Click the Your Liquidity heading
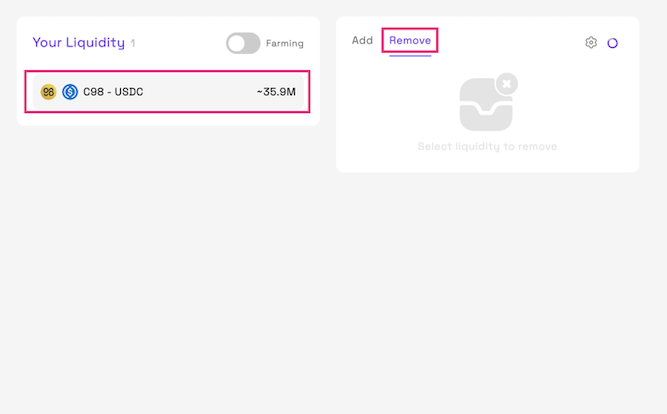The height and width of the screenshot is (414, 667). click(78, 43)
